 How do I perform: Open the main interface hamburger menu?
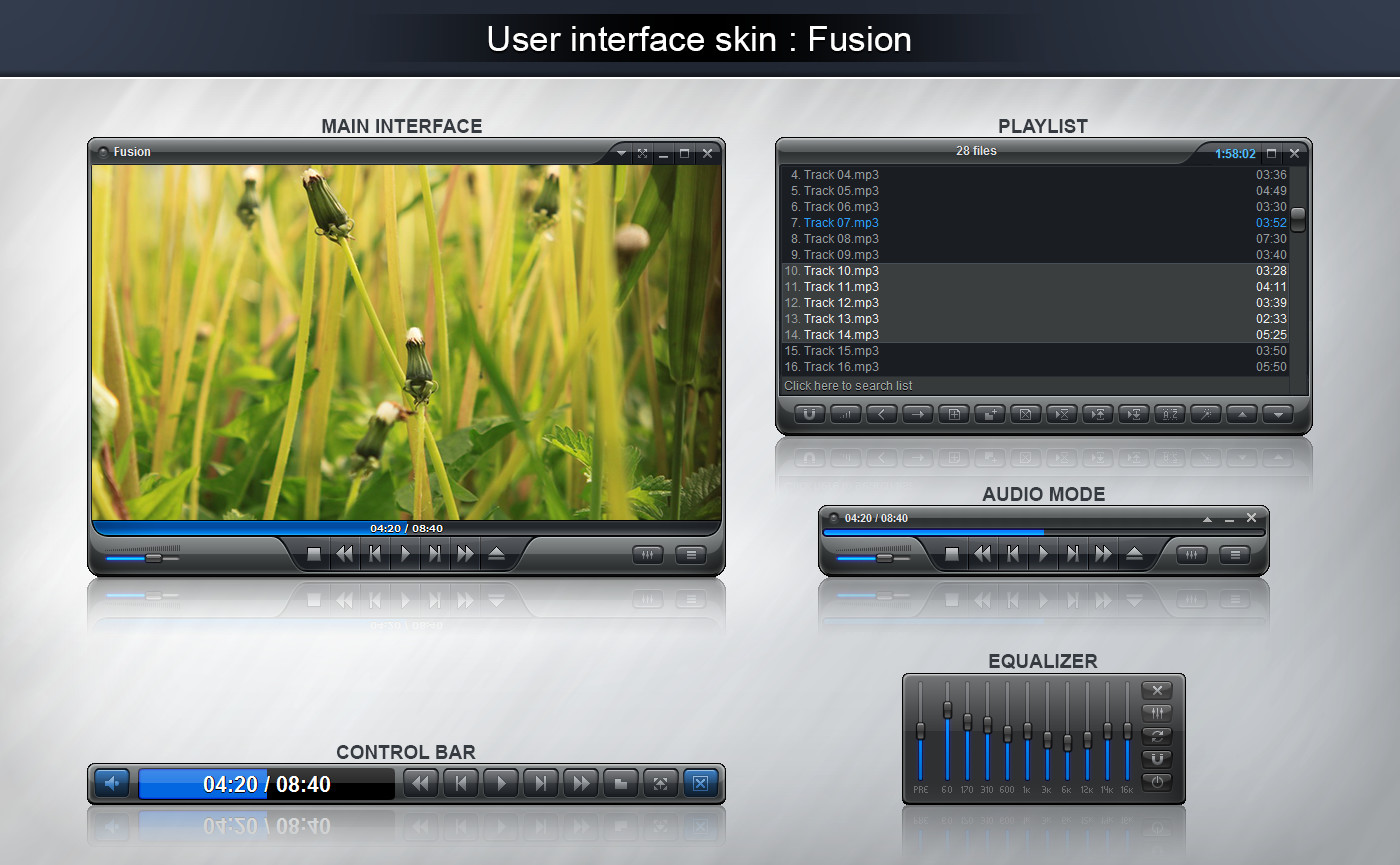tap(690, 554)
